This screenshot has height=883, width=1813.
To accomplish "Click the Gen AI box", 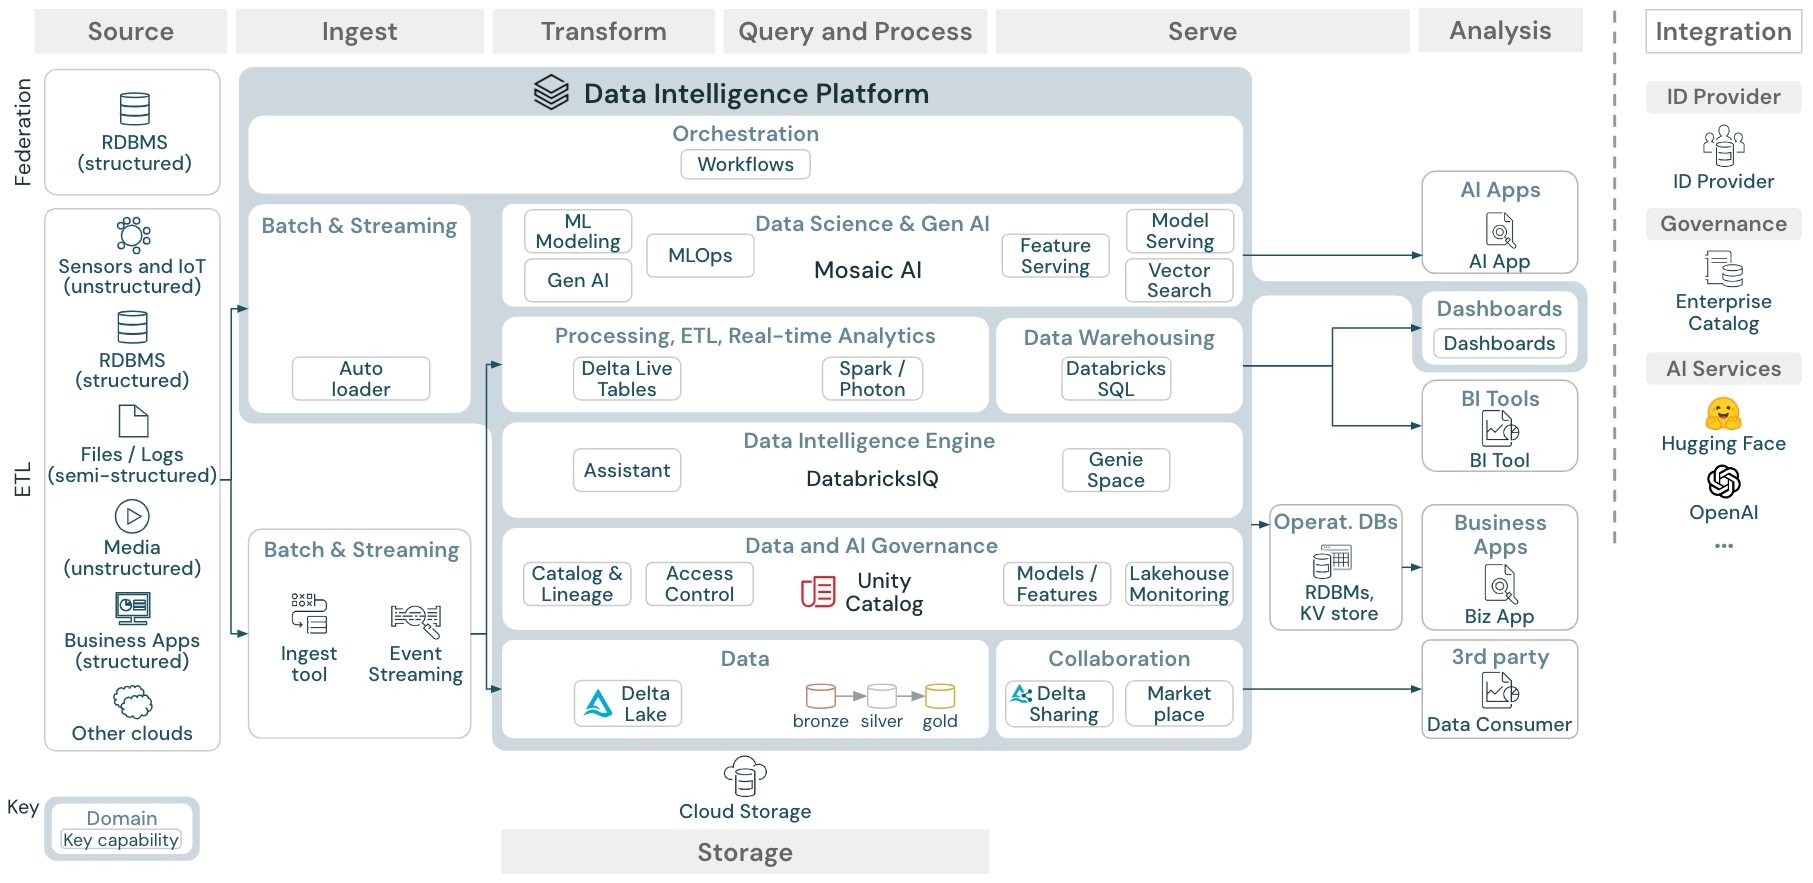I will click(x=578, y=280).
